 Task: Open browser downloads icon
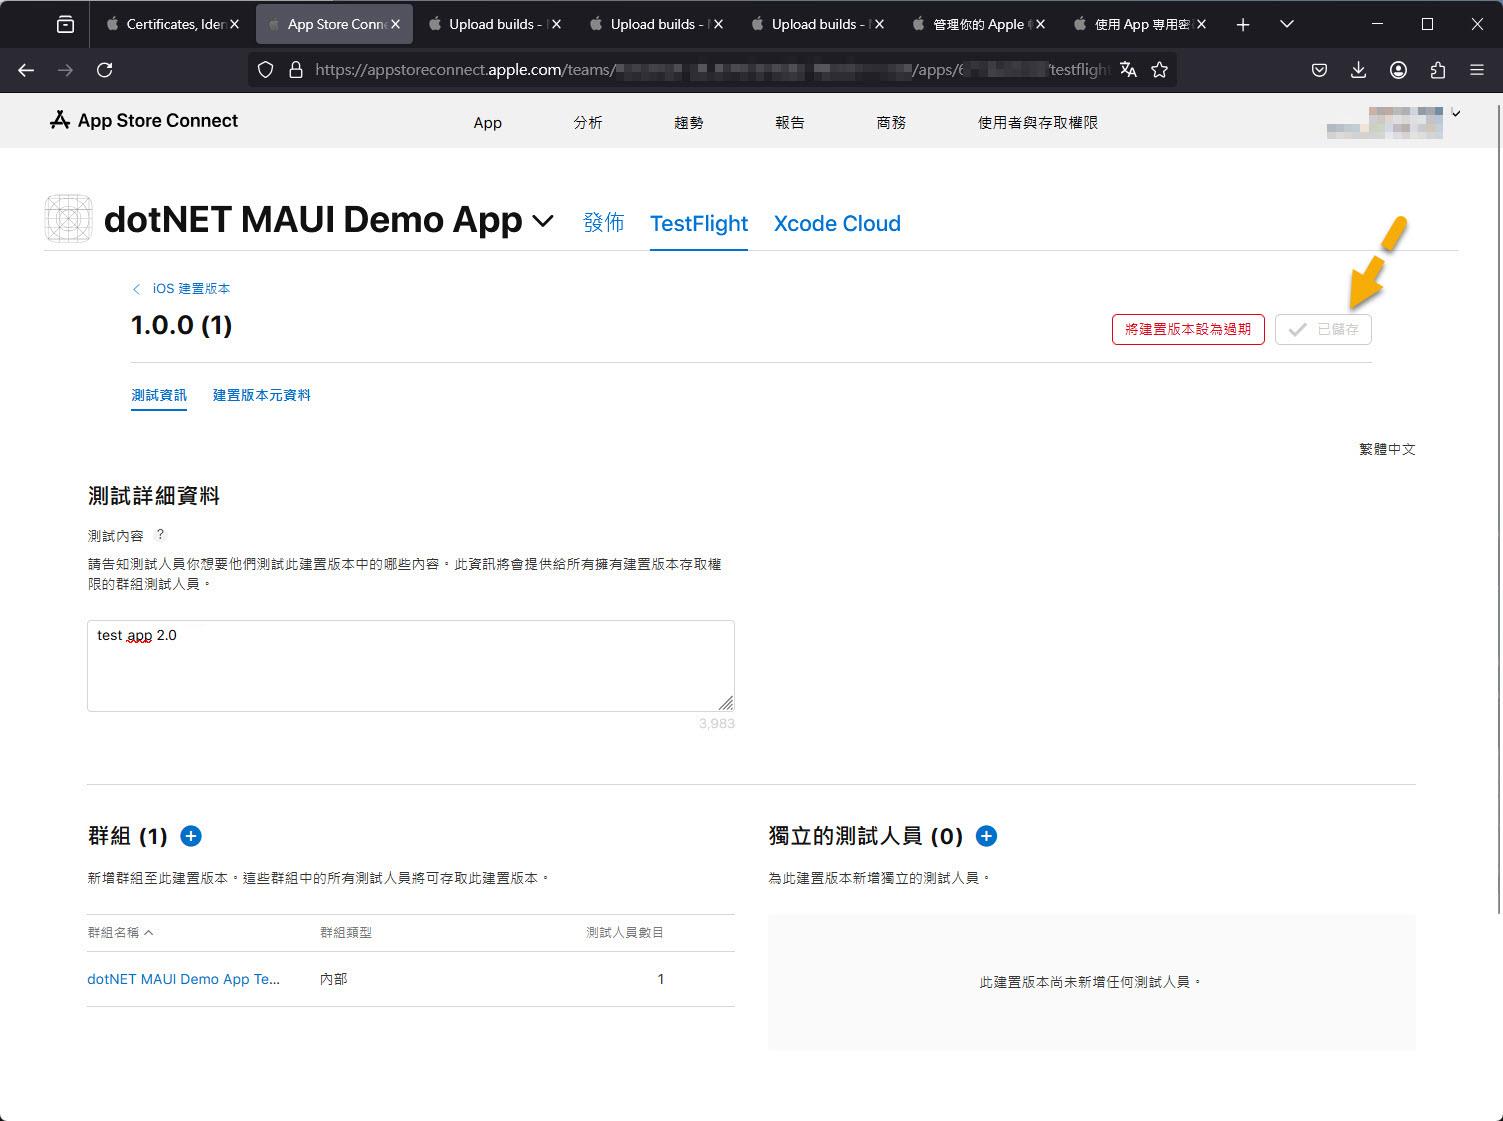click(x=1358, y=70)
